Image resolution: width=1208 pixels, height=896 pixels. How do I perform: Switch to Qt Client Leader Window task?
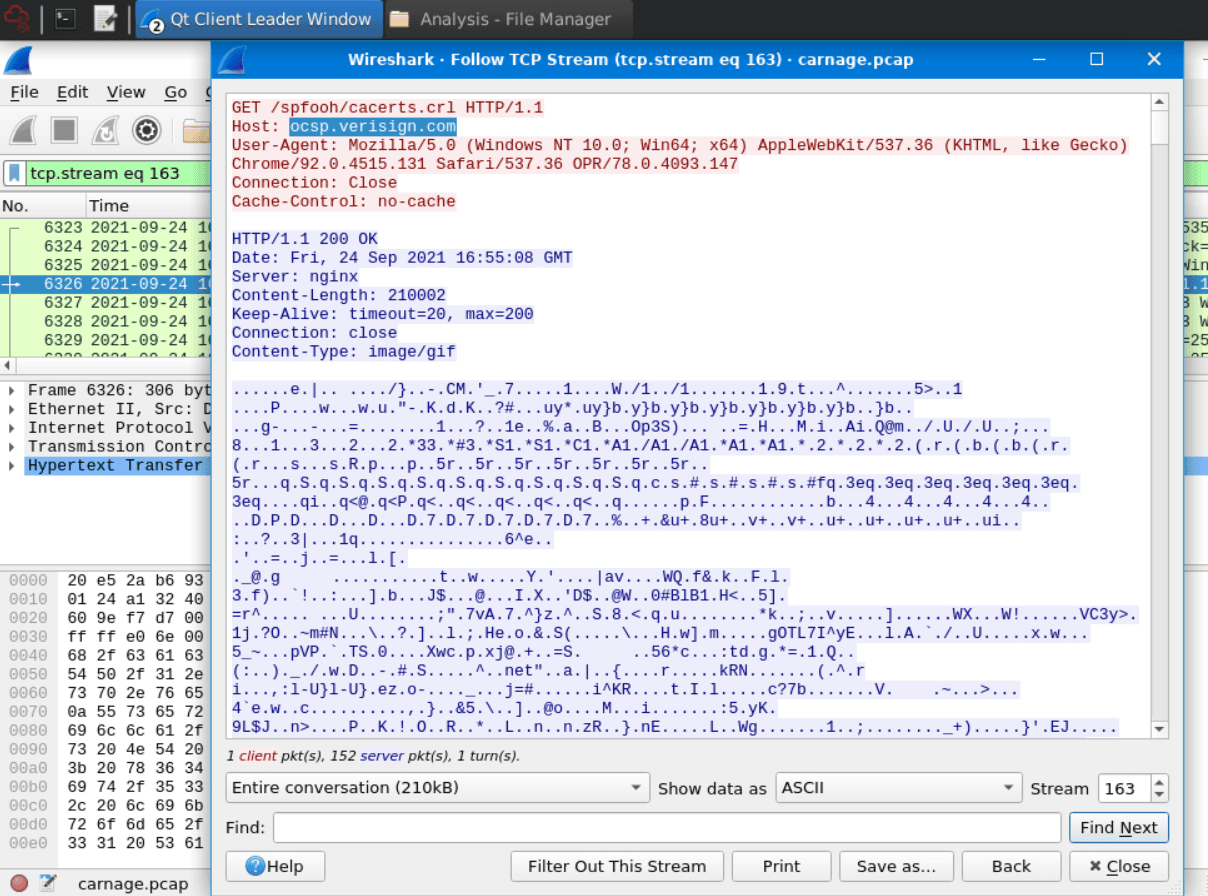pyautogui.click(x=258, y=19)
